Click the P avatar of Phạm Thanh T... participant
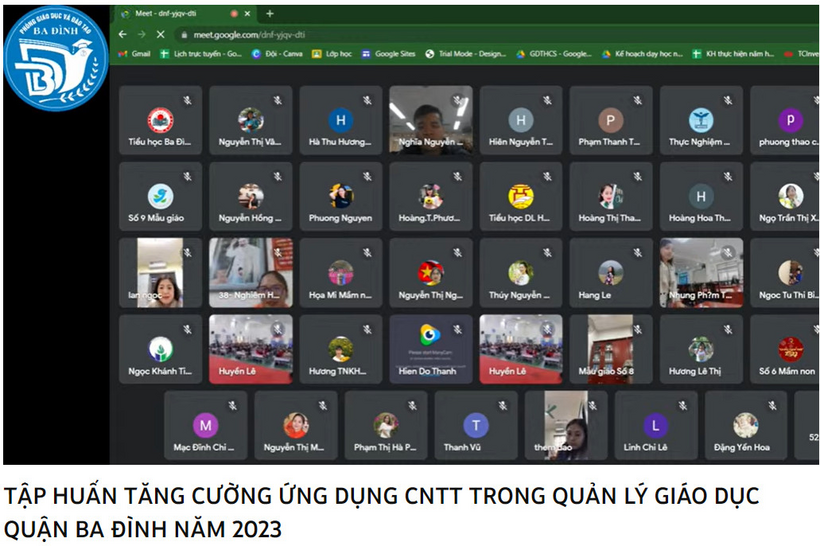820x546 pixels. click(611, 121)
